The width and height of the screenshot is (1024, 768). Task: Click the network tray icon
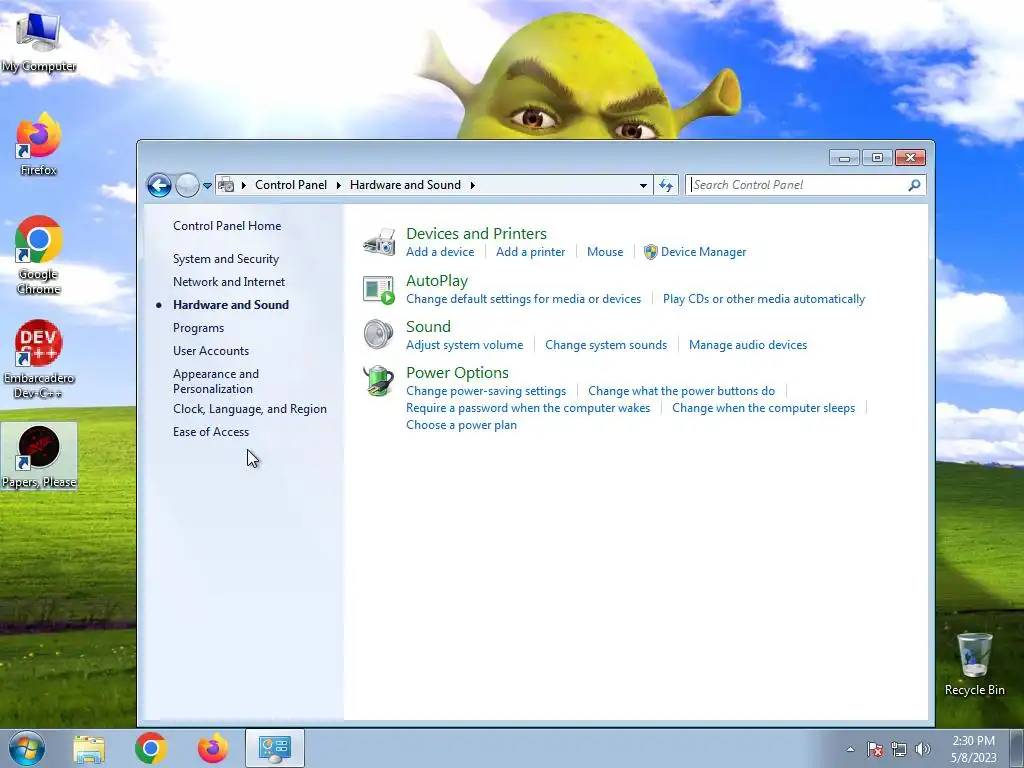(899, 749)
